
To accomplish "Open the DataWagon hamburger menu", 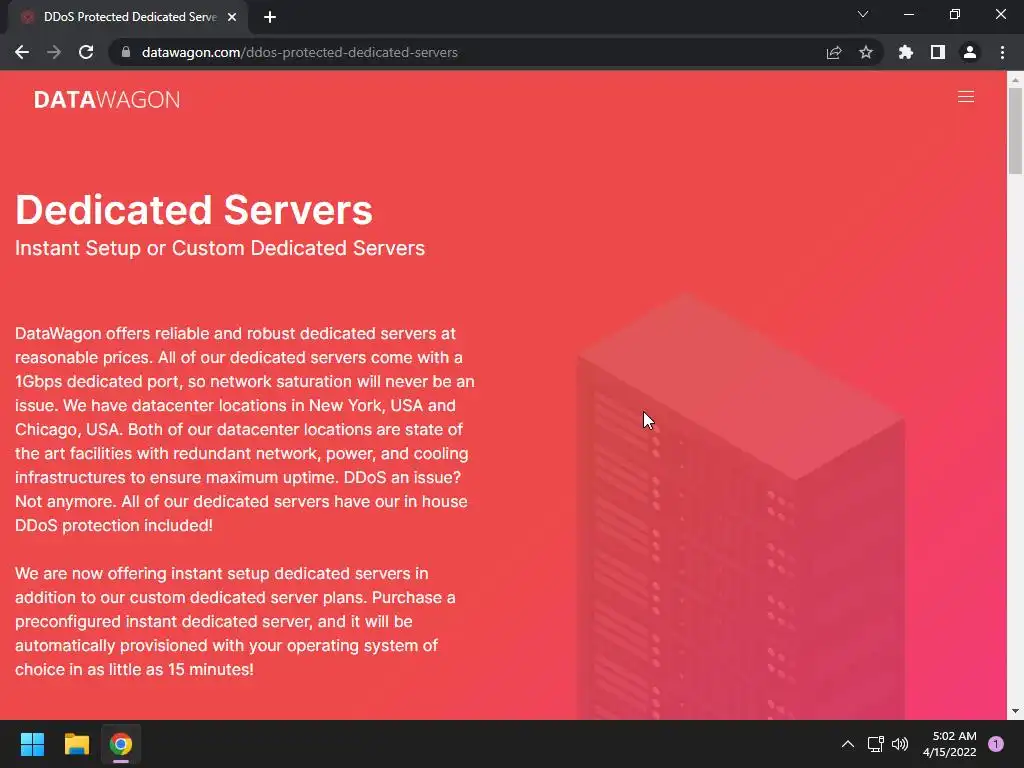I will 966,97.
